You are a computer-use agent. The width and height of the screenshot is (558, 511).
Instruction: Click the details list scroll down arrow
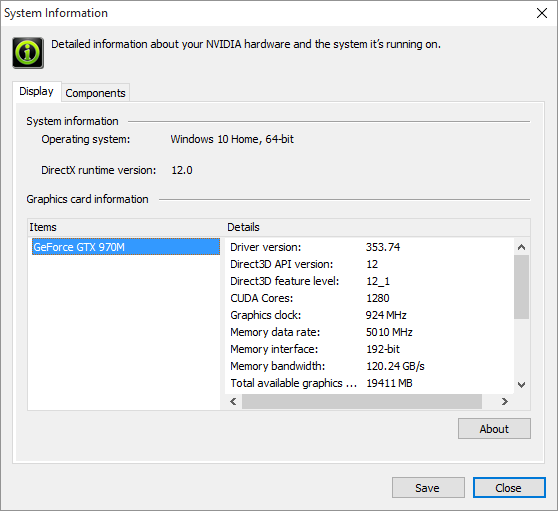(522, 384)
